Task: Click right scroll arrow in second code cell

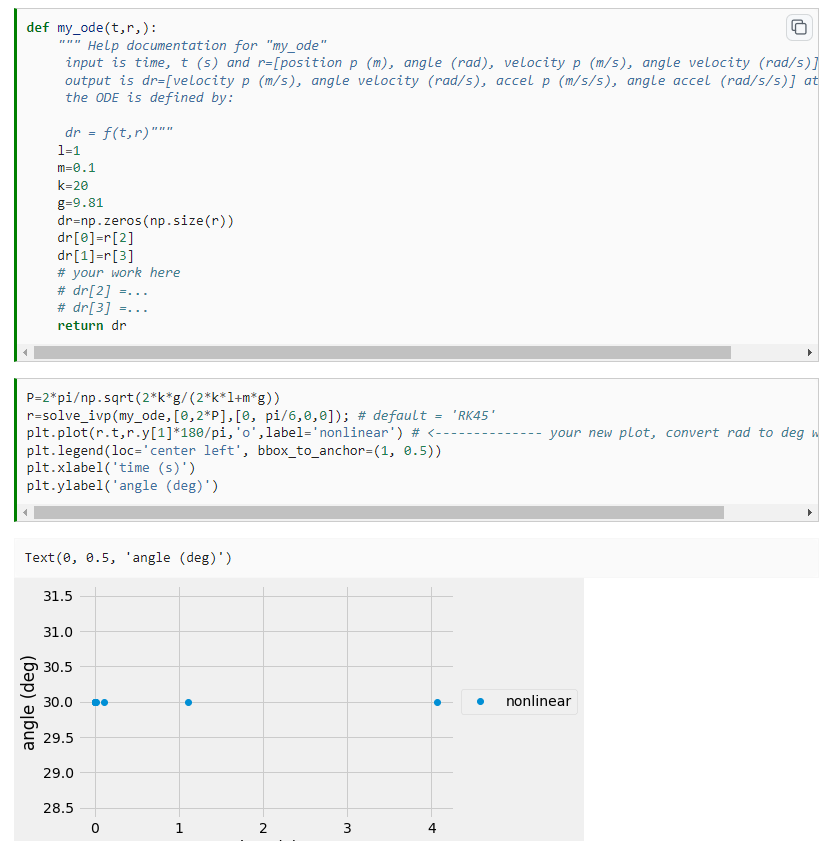Action: tap(809, 513)
